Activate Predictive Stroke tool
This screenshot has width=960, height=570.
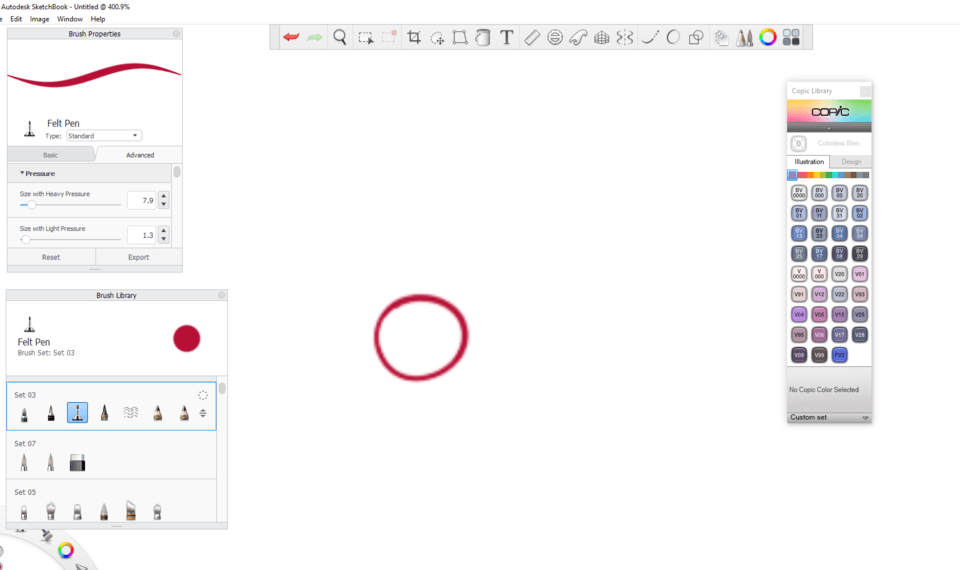pyautogui.click(x=673, y=37)
